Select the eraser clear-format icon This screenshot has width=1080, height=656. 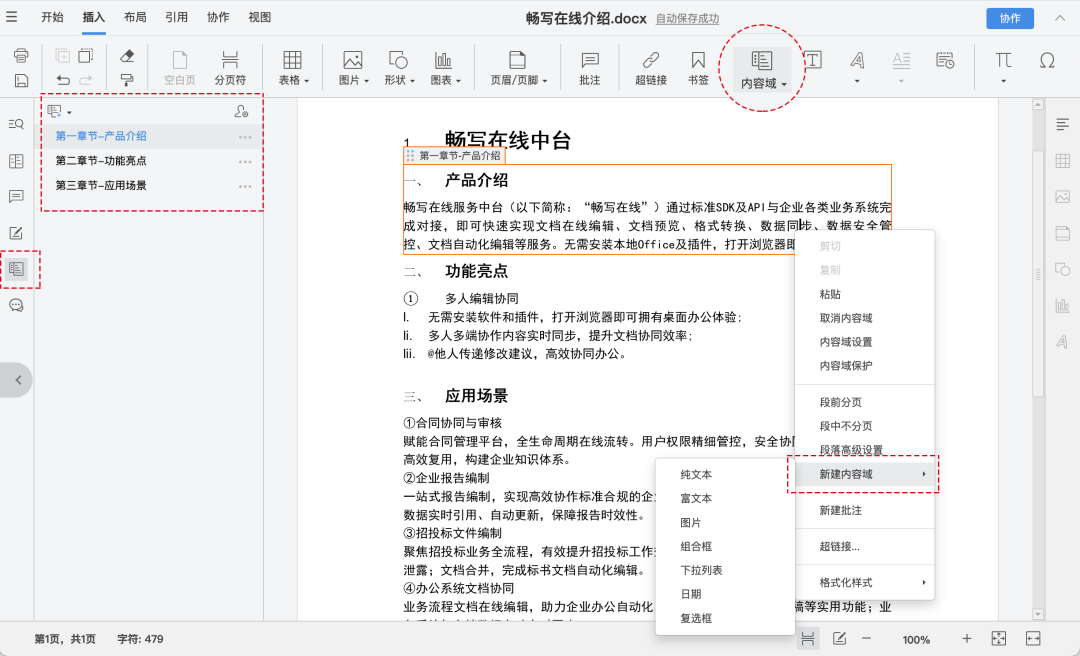127,56
